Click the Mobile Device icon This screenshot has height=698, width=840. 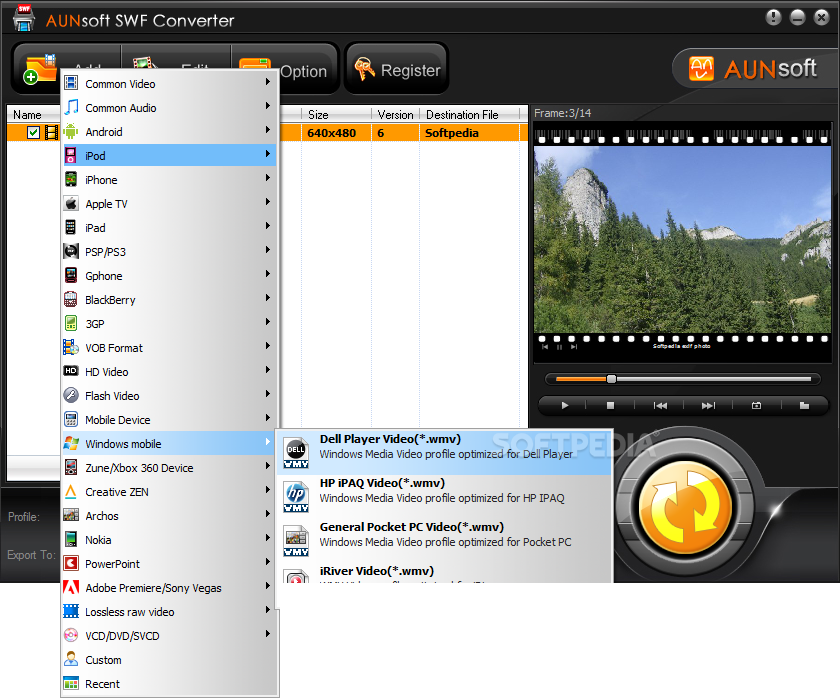pos(71,419)
